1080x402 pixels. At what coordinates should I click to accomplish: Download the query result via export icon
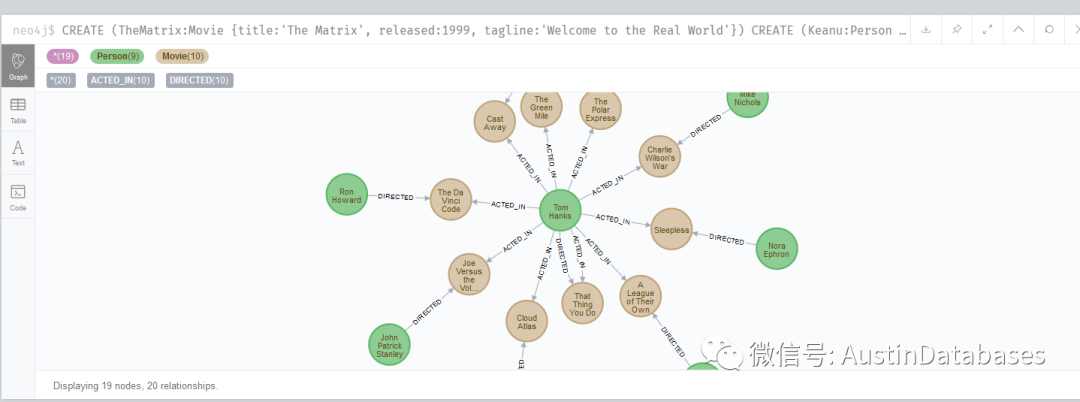pos(926,30)
